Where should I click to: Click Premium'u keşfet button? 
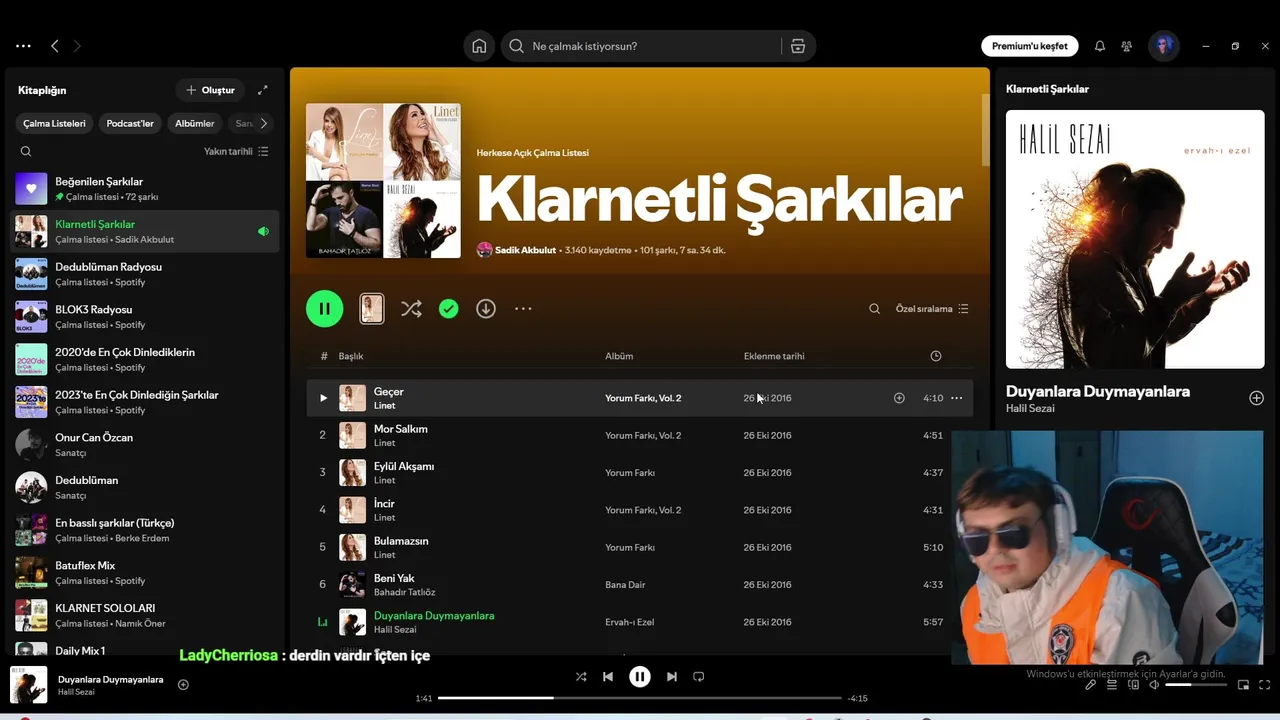click(1029, 46)
